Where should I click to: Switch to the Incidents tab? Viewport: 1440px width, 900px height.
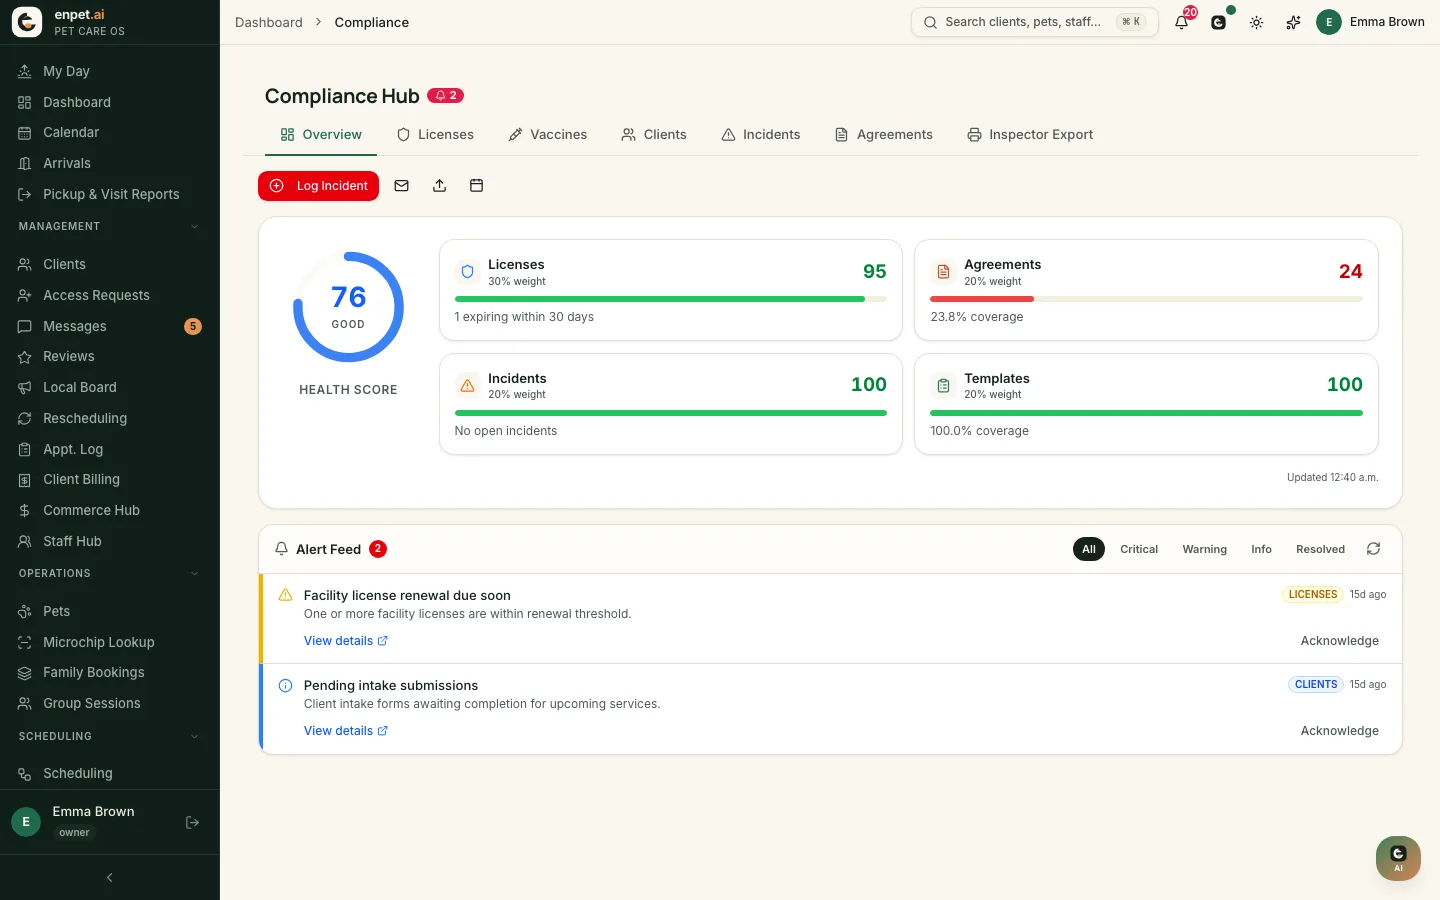coord(761,134)
